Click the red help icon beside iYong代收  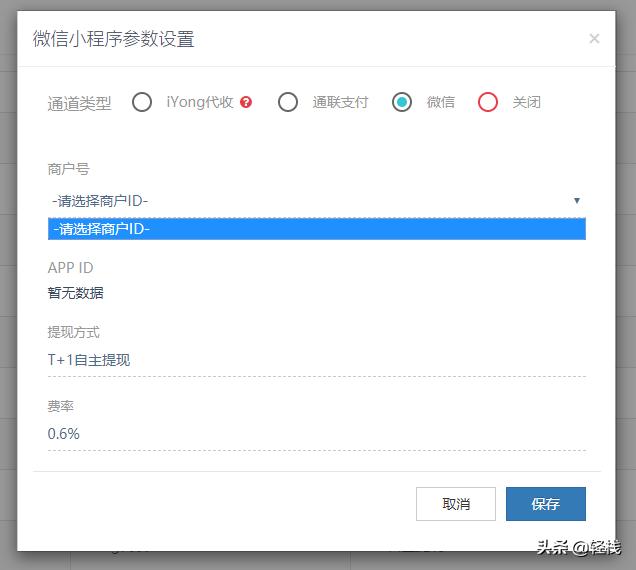[246, 102]
